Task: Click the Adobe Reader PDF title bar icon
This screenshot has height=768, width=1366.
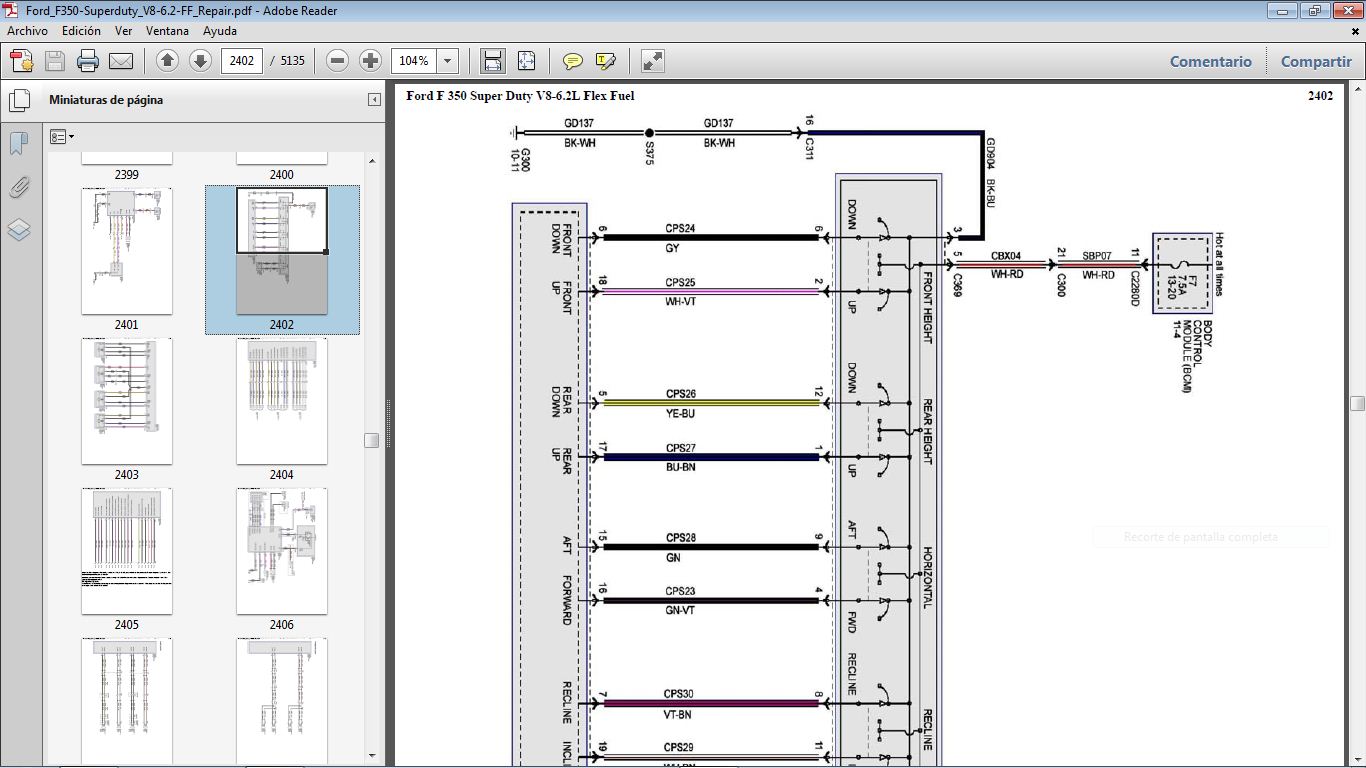Action: (x=12, y=11)
